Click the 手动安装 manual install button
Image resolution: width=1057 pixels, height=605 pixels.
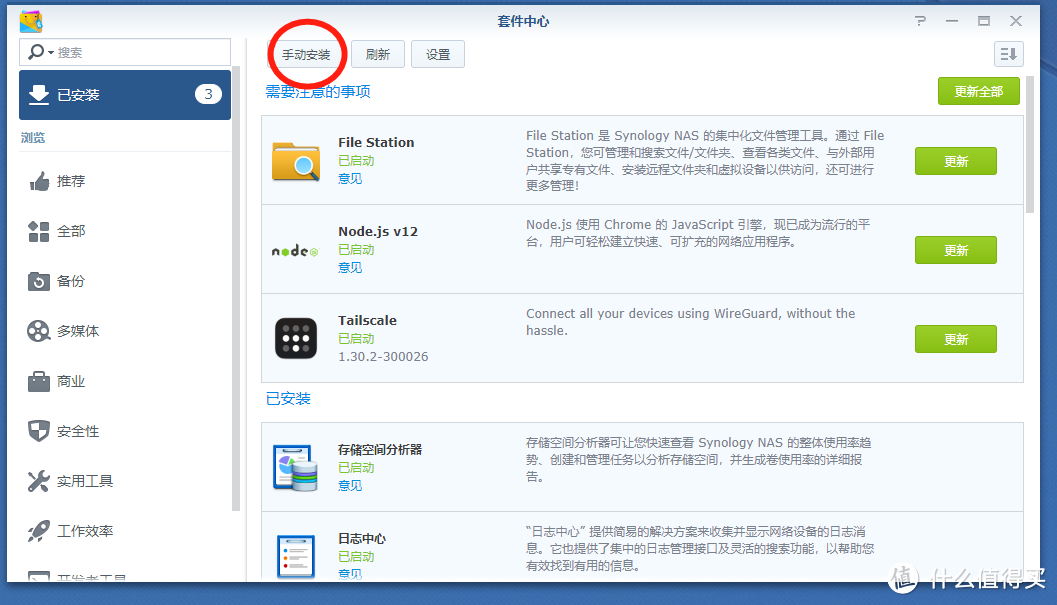(x=306, y=55)
